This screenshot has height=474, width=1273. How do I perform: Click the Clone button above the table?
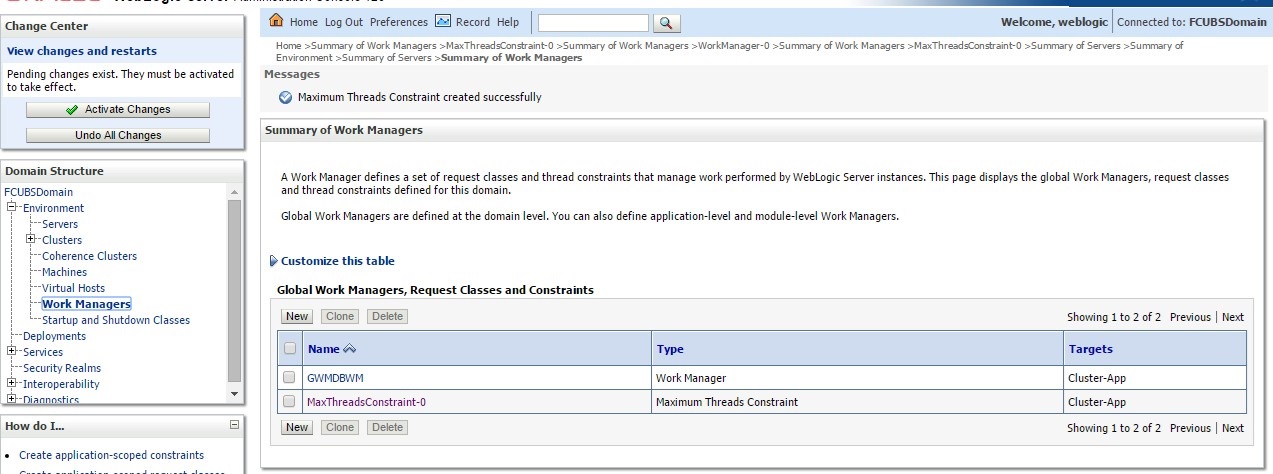[x=340, y=316]
